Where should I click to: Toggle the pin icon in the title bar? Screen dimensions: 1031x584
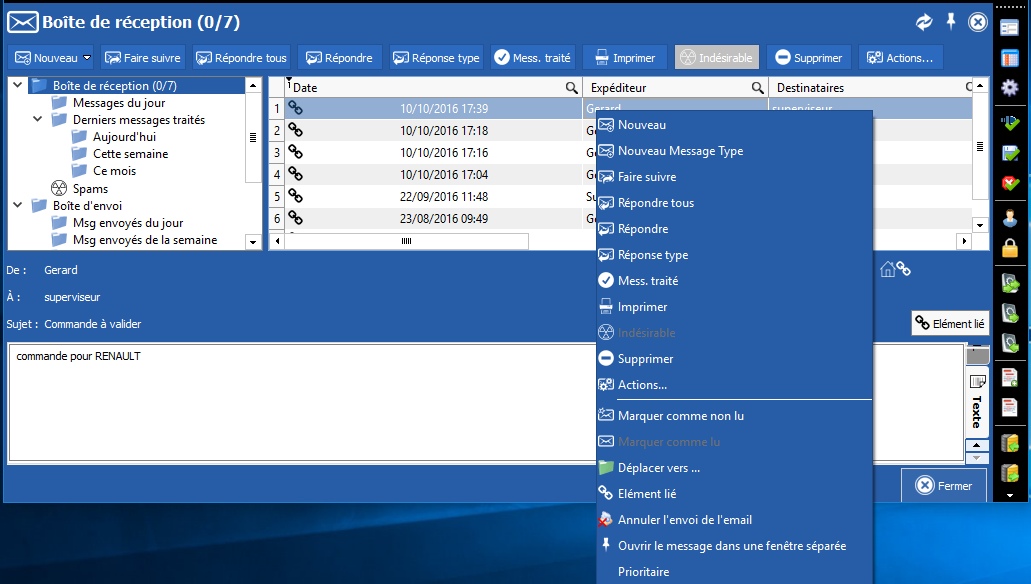pos(951,22)
